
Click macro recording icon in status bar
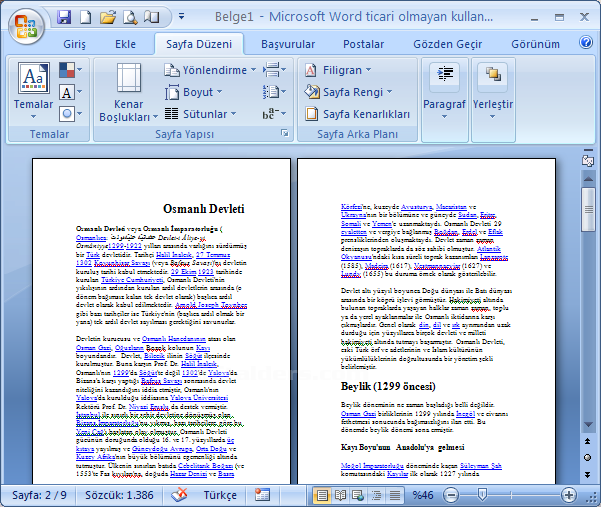[x=262, y=495]
